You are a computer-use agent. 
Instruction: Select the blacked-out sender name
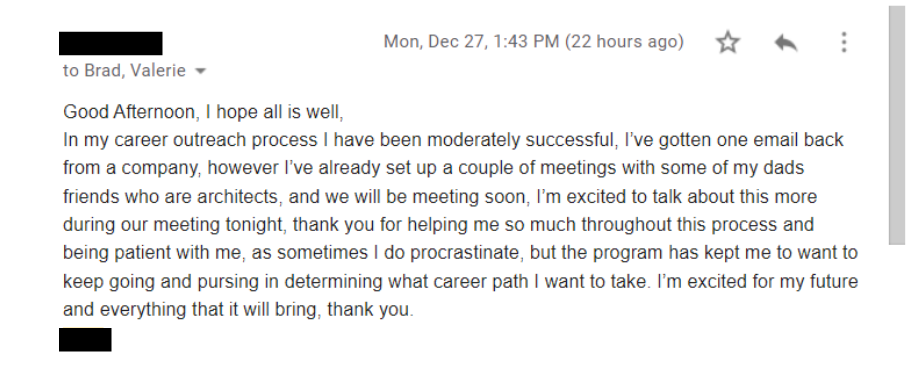pyautogui.click(x=111, y=43)
